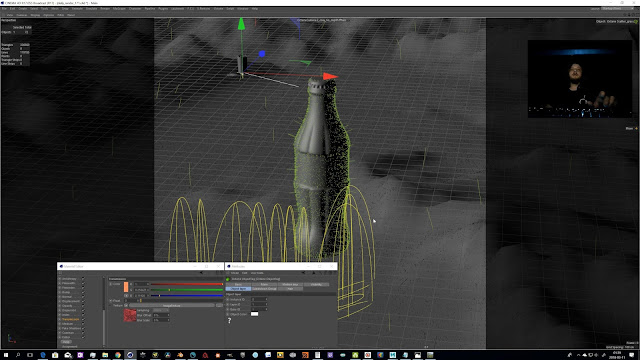Collapse the Float parameter expander
Screen dimensions: 640x360
pos(111,301)
